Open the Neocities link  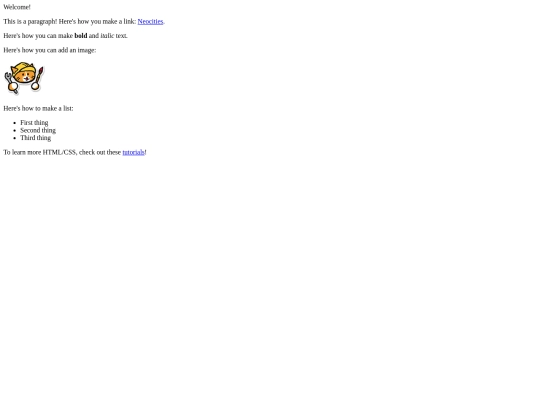150,21
